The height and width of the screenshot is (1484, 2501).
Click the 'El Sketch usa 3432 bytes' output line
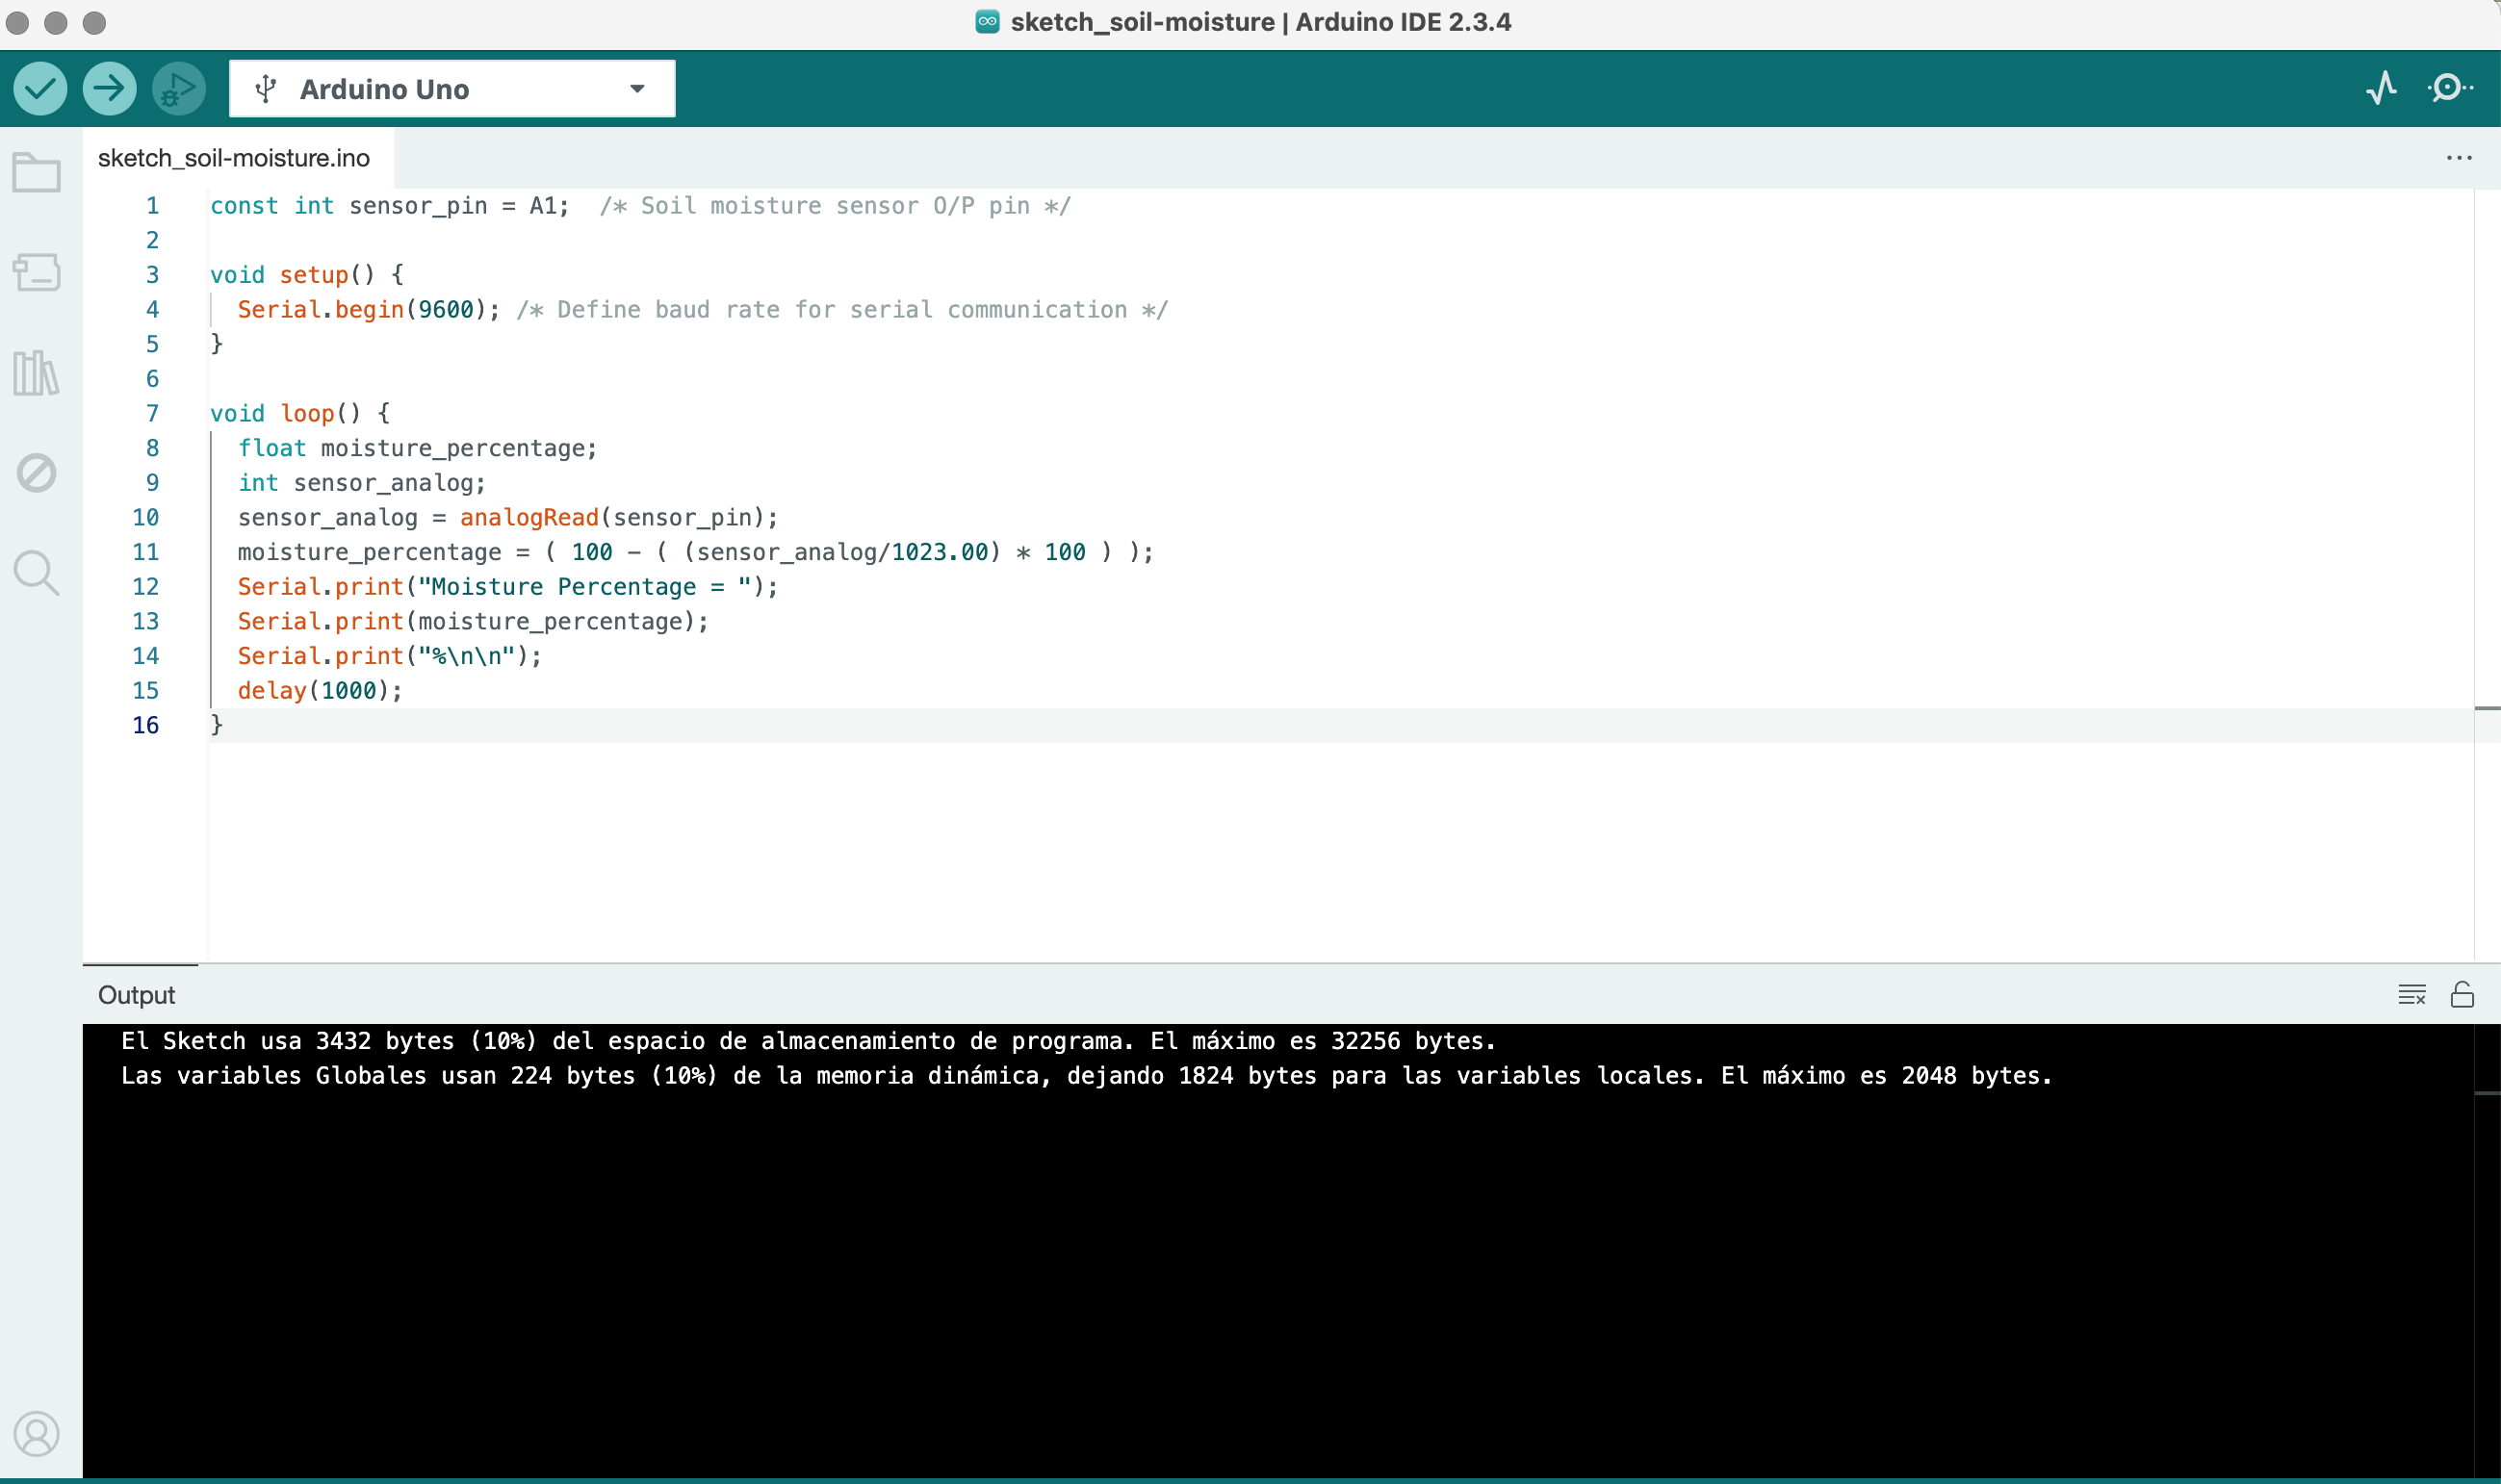click(x=808, y=1041)
